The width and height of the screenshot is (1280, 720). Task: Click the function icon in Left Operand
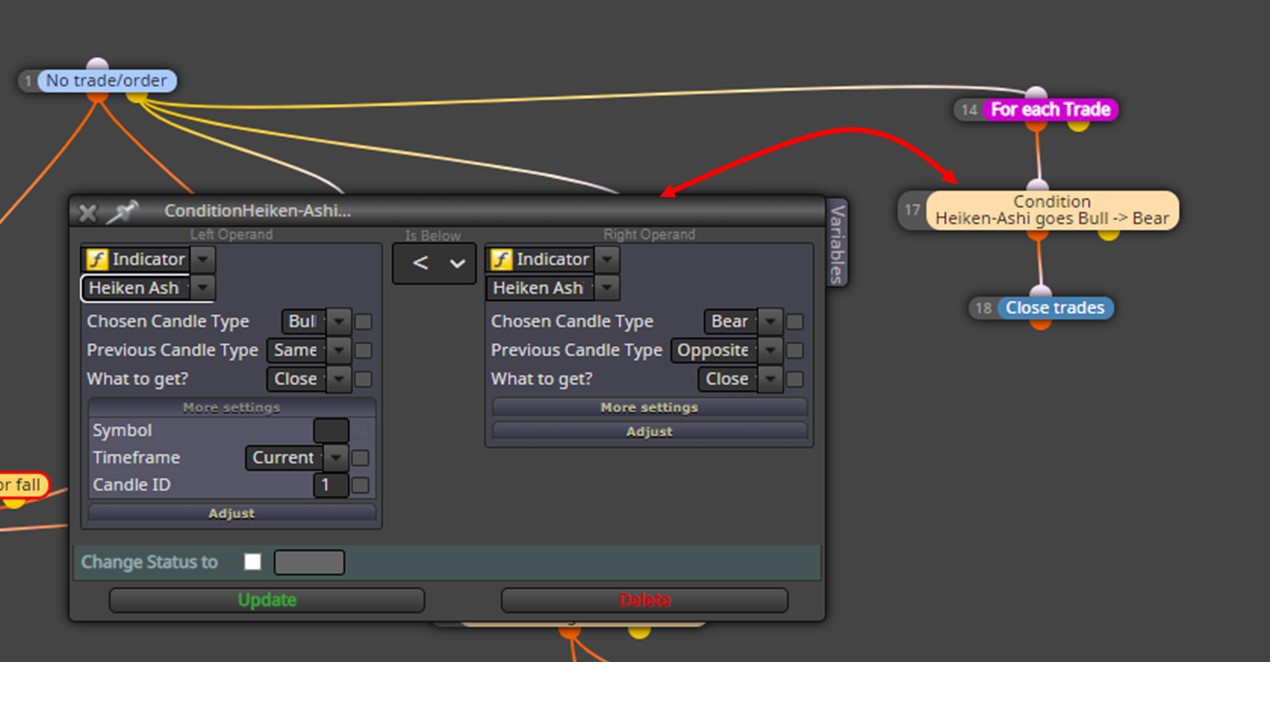pyautogui.click(x=96, y=260)
